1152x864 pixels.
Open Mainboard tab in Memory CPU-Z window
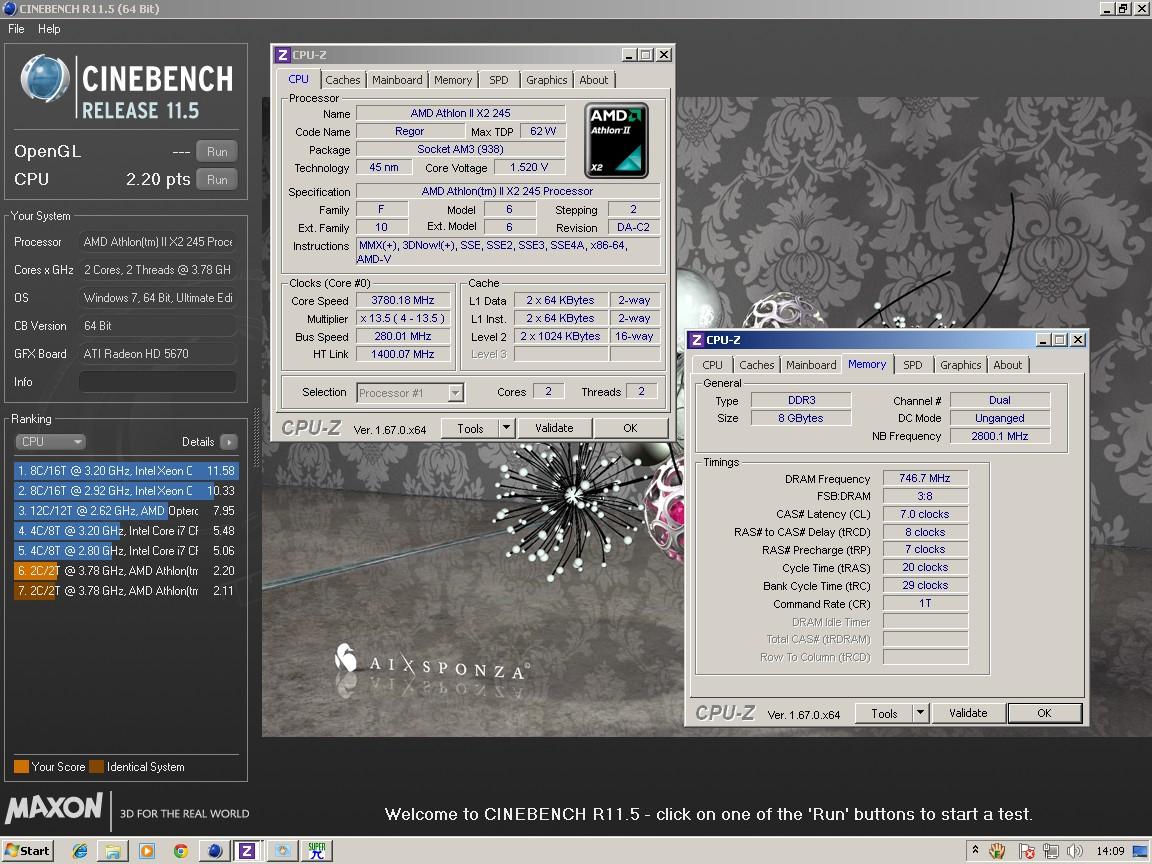click(811, 364)
